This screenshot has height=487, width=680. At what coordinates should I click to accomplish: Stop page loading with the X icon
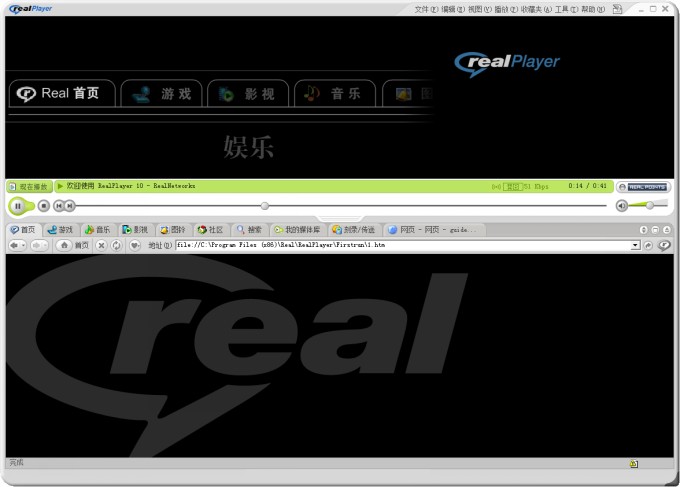[101, 245]
